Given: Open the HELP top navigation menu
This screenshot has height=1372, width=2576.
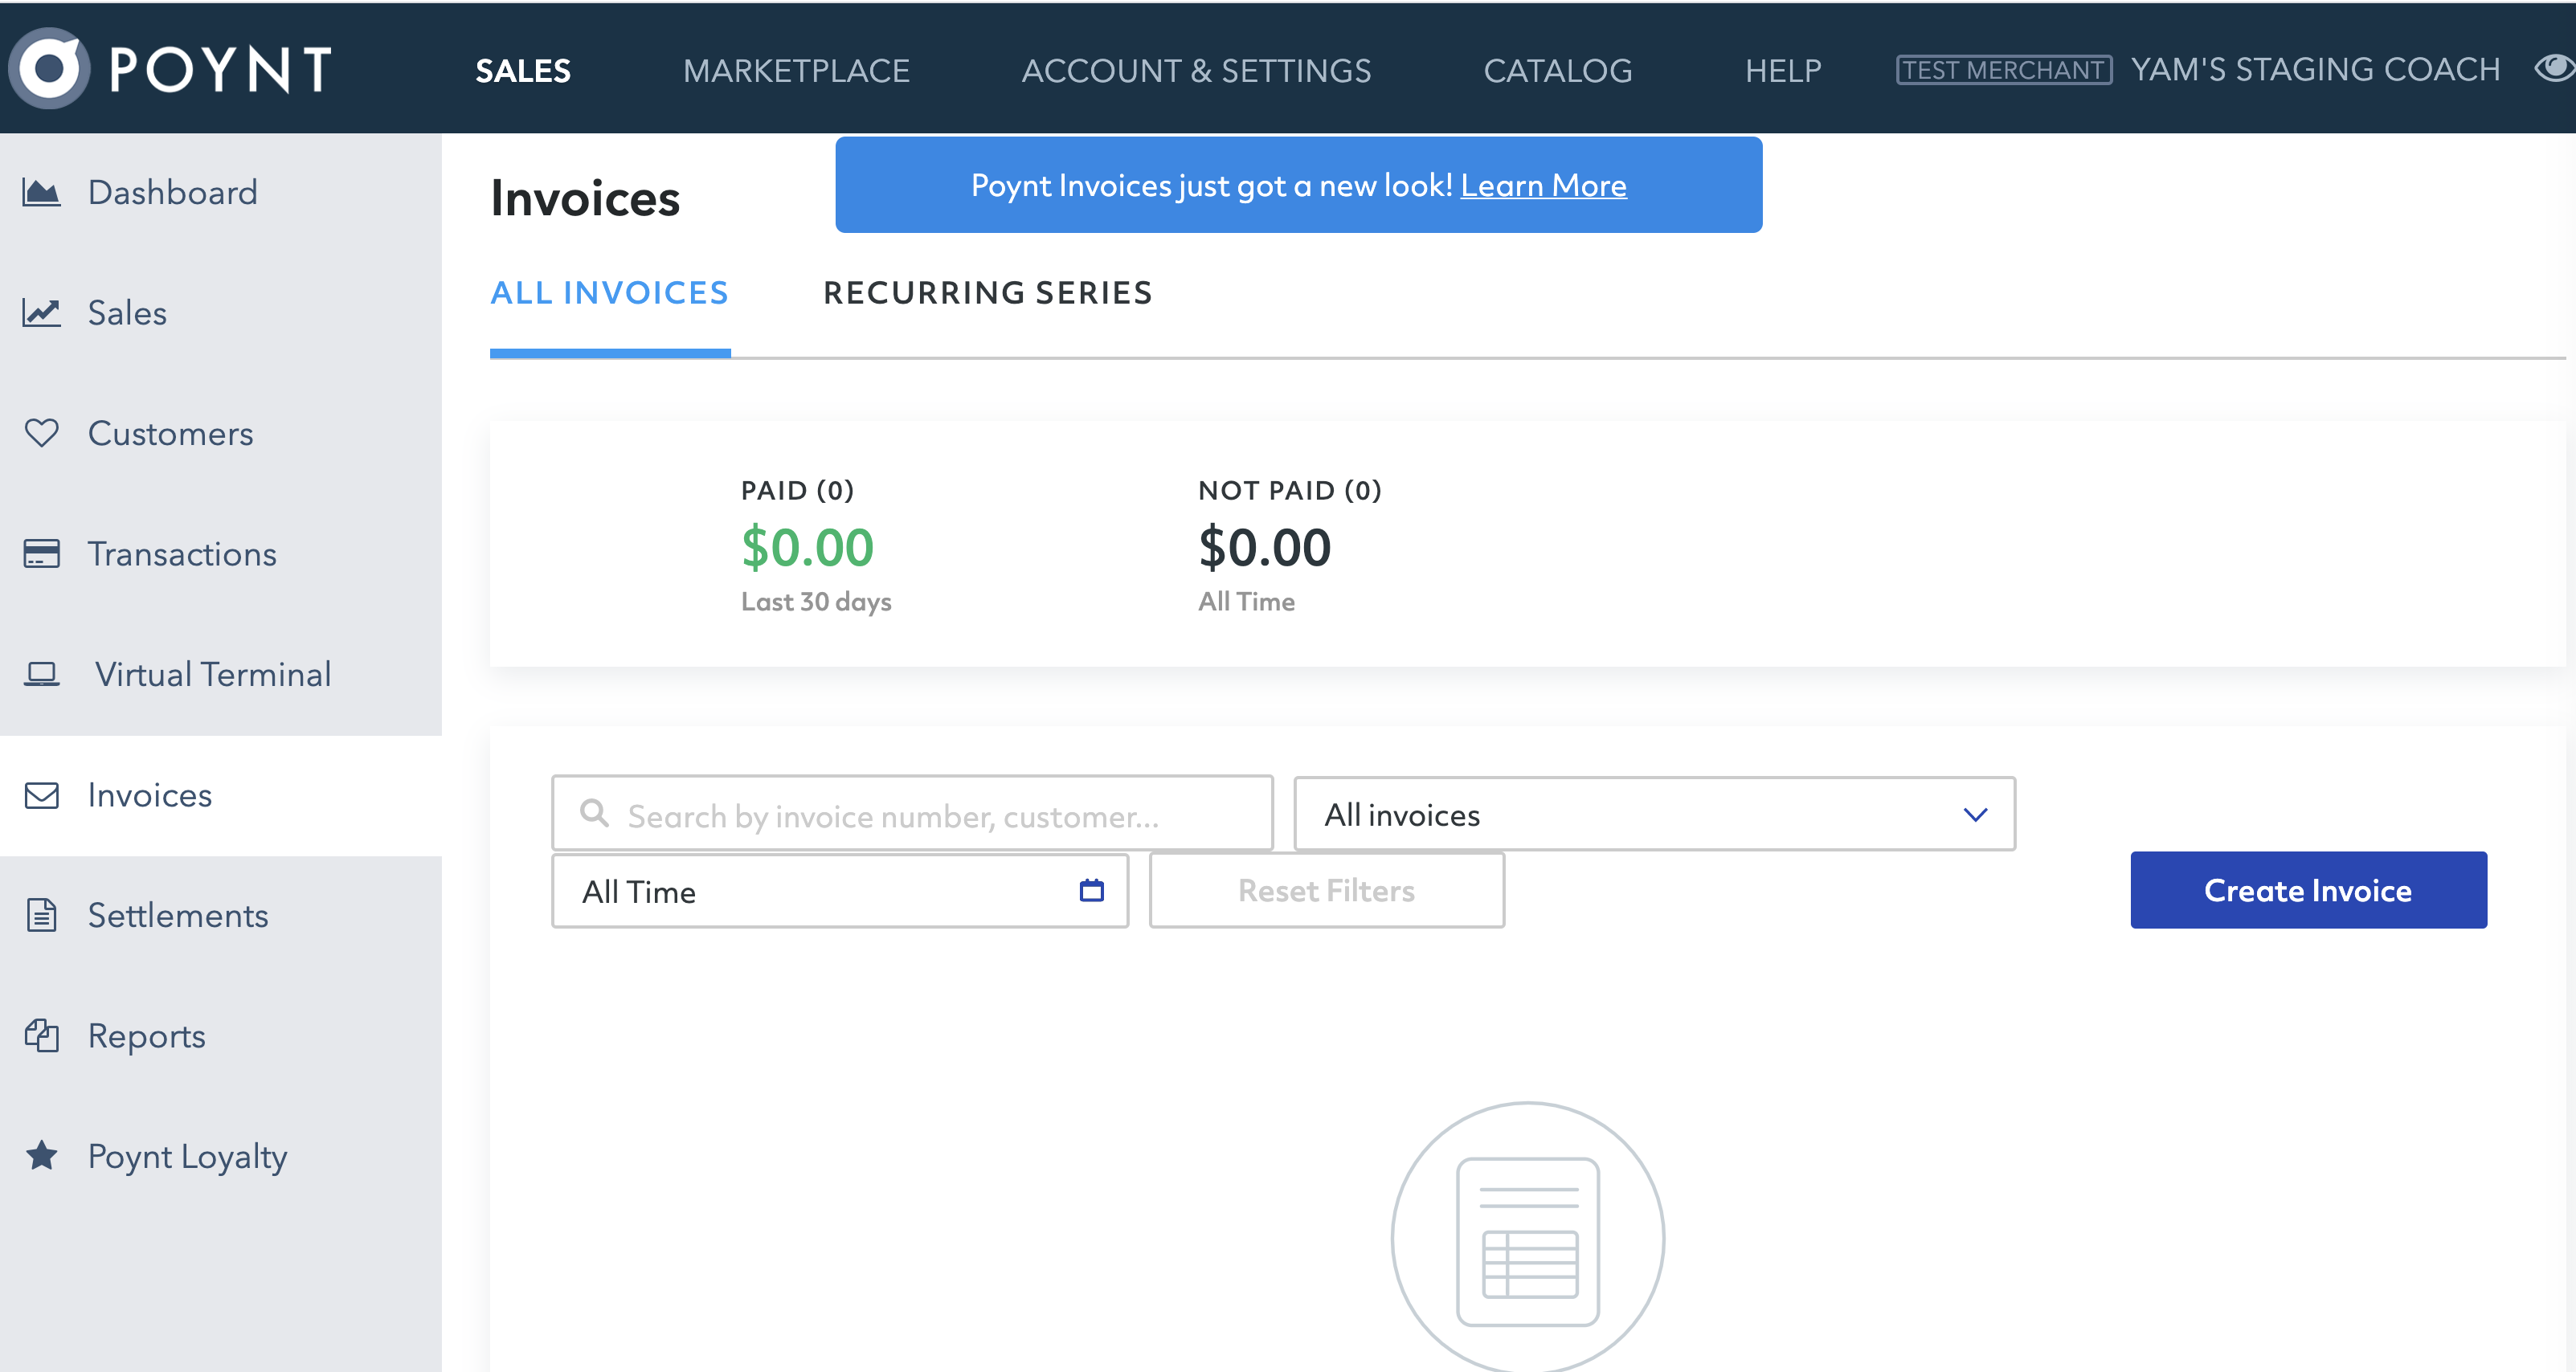Looking at the screenshot, I should 1783,70.
